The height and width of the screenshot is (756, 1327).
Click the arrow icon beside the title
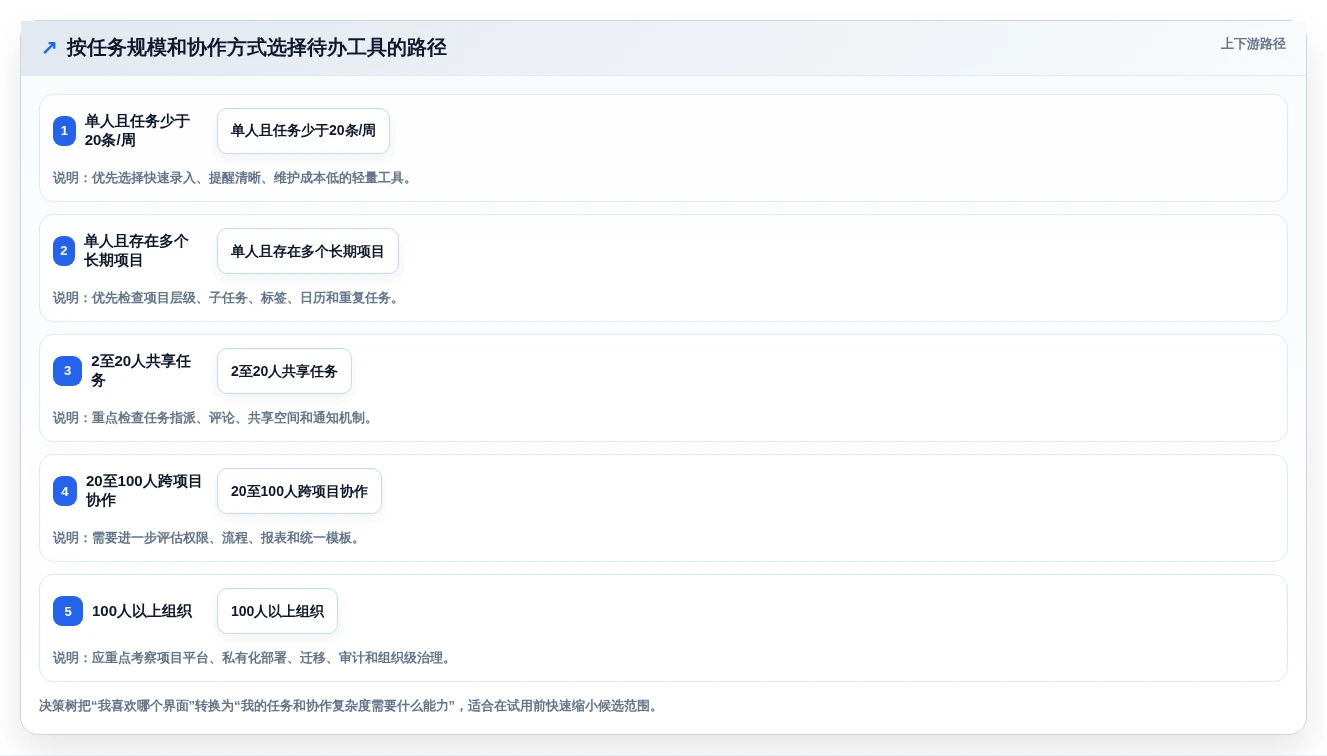tap(49, 47)
